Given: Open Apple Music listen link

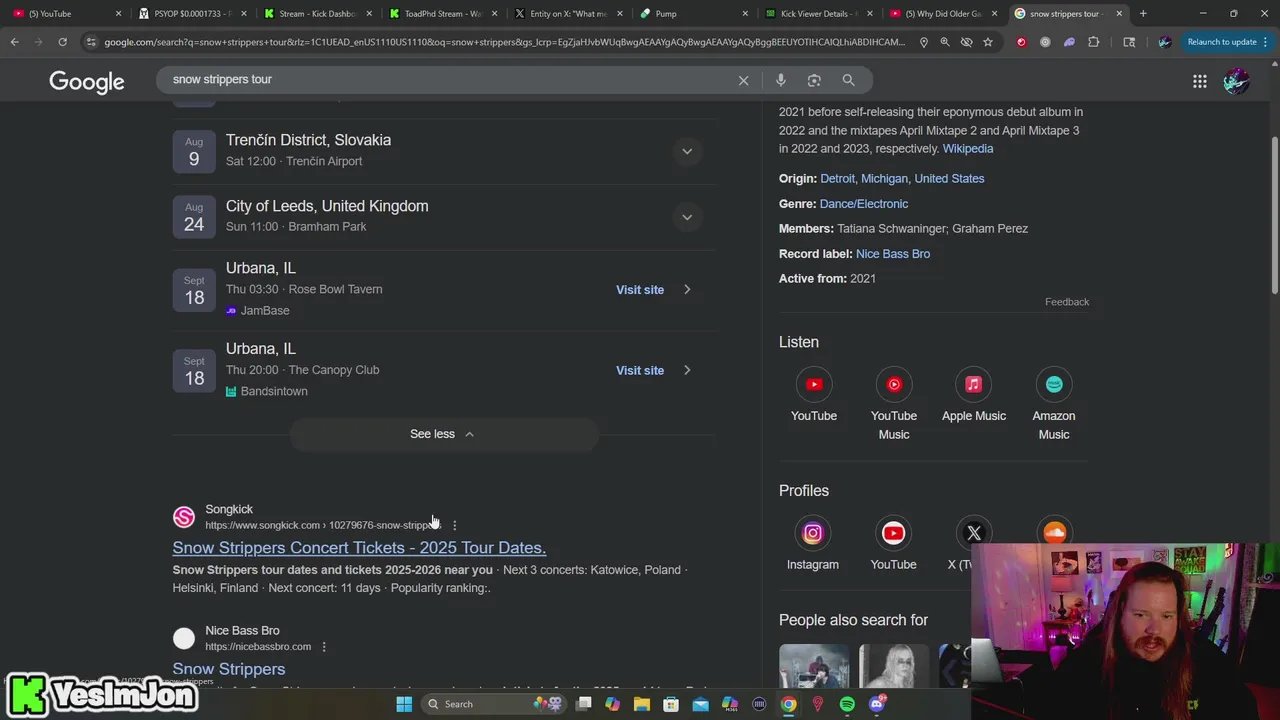Looking at the screenshot, I should 973,385.
